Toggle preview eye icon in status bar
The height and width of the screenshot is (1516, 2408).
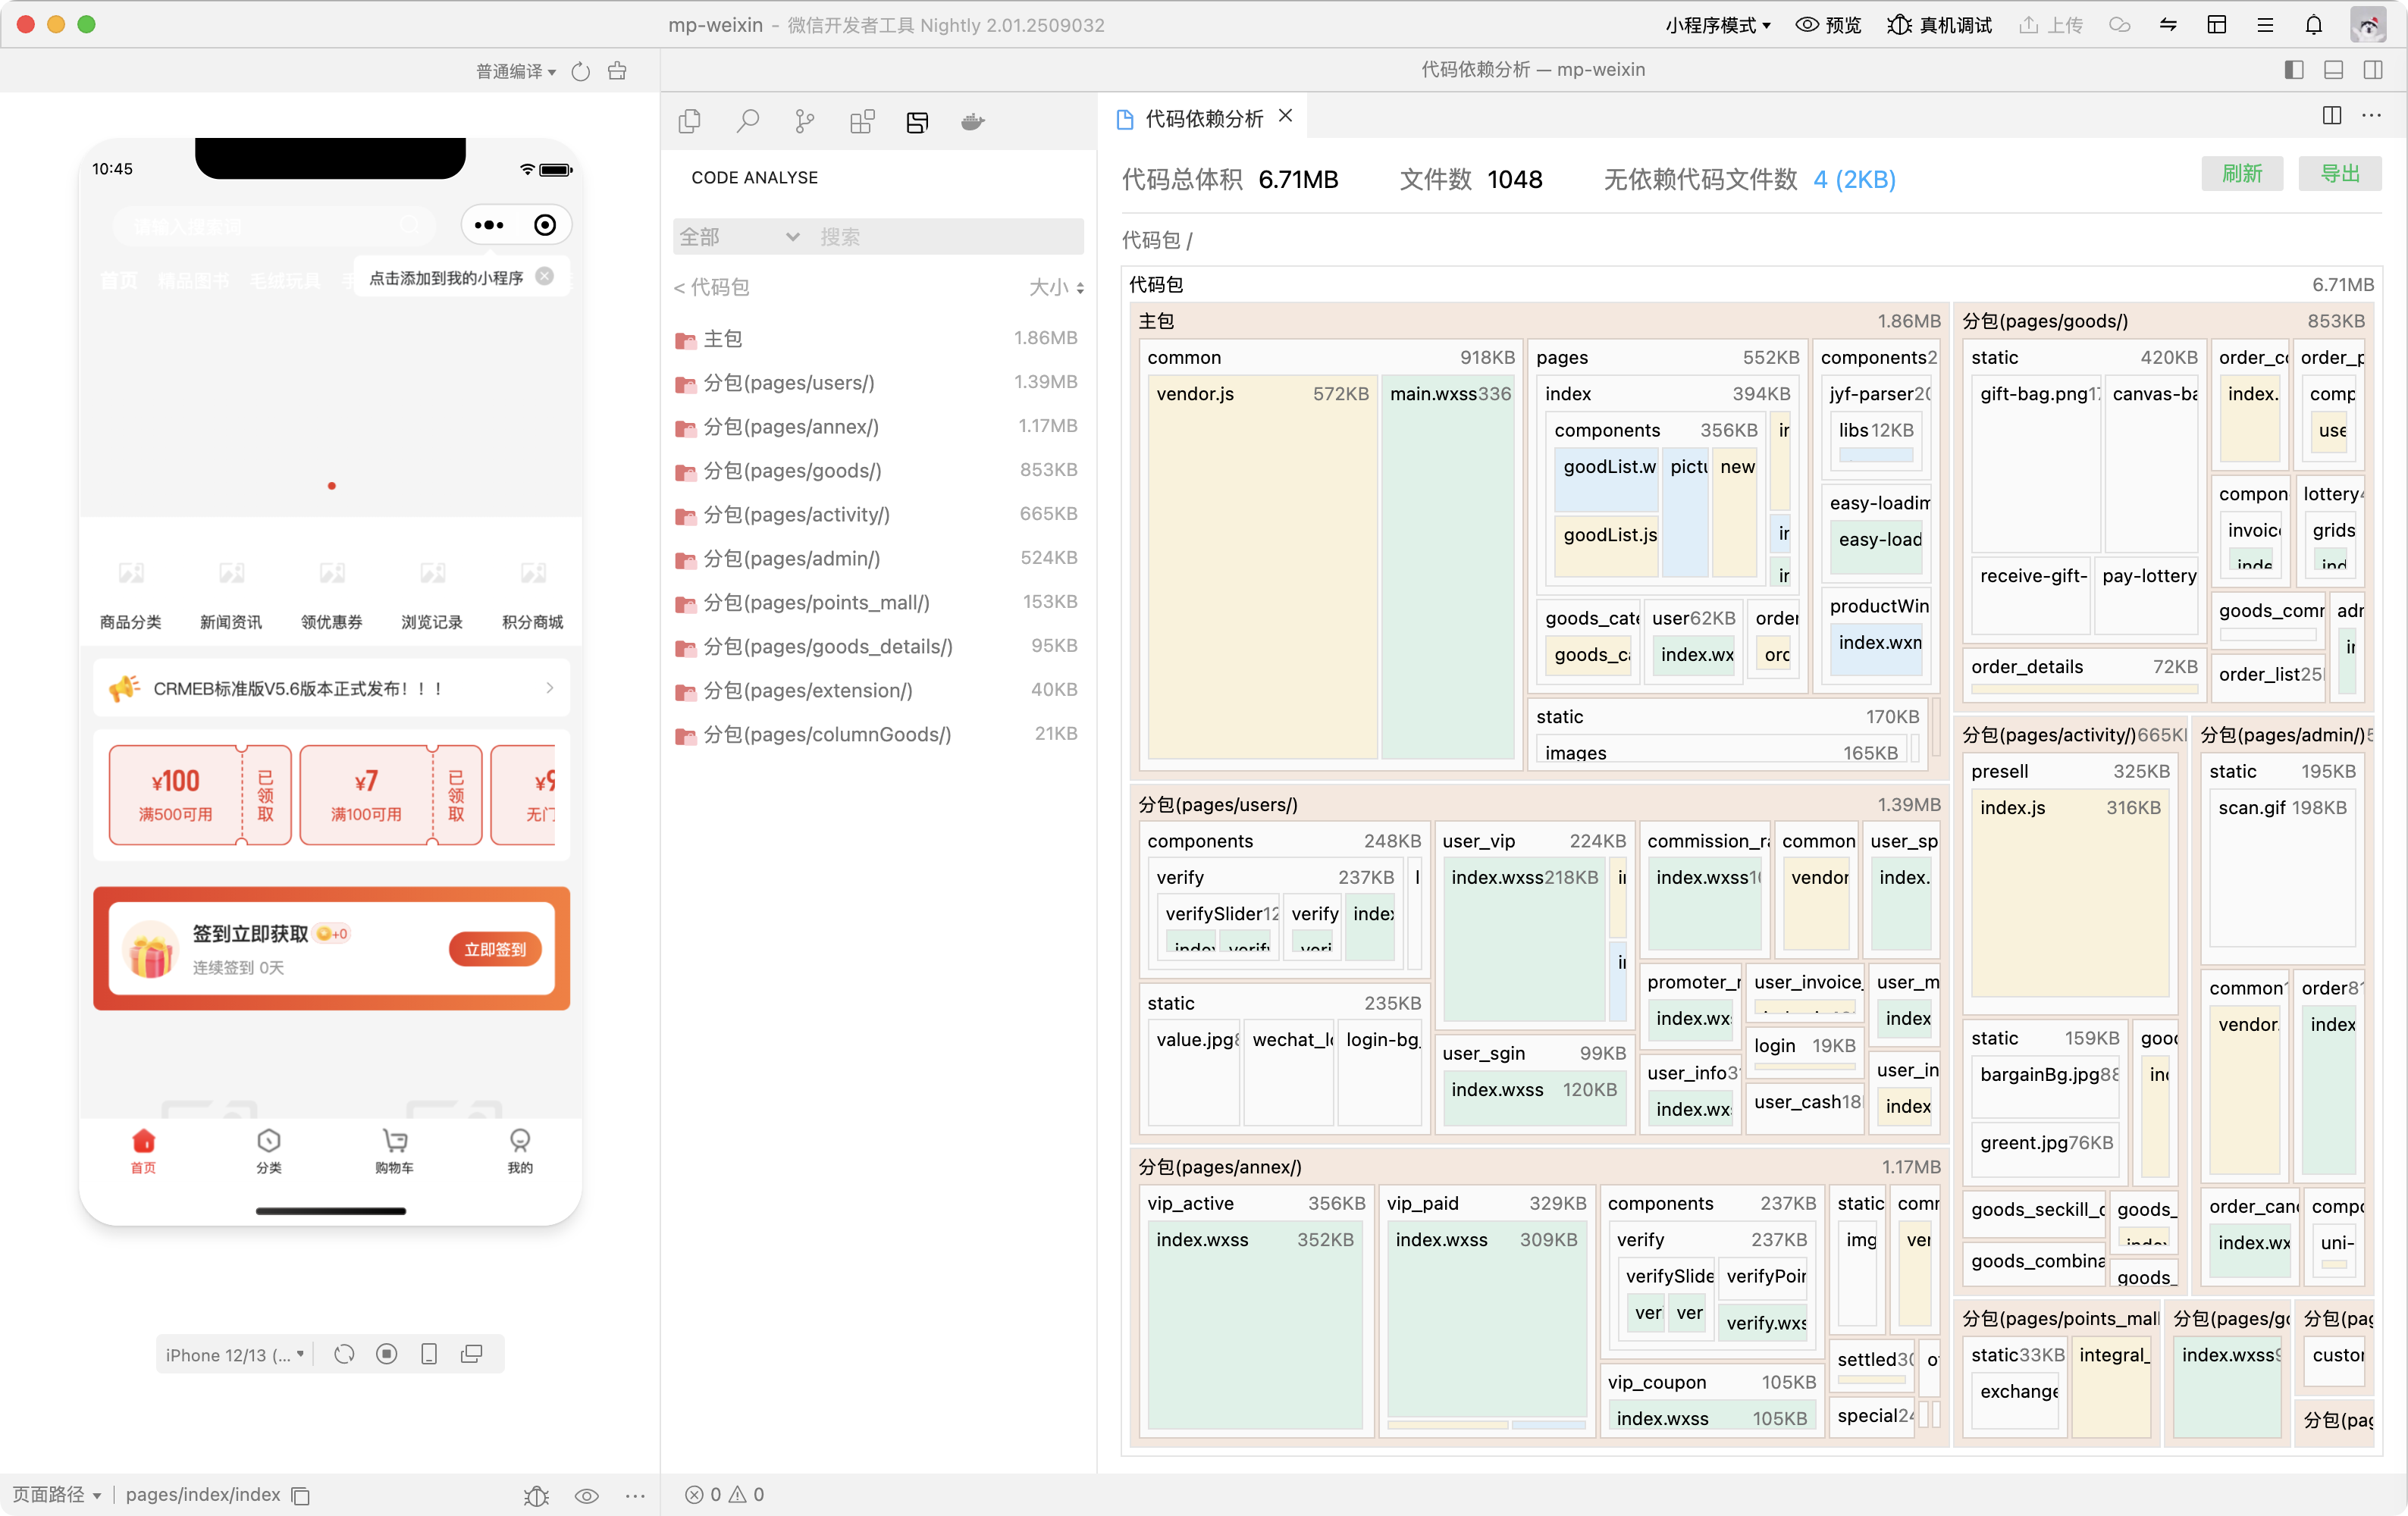point(587,1495)
